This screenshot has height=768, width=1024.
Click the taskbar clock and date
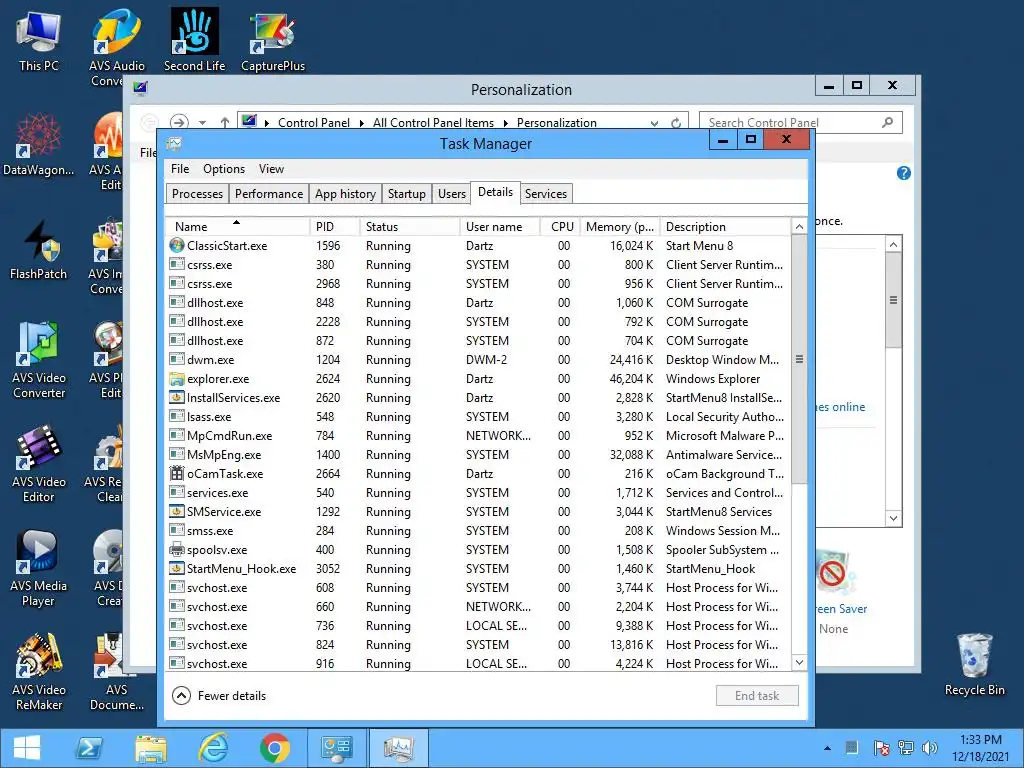tap(980, 748)
